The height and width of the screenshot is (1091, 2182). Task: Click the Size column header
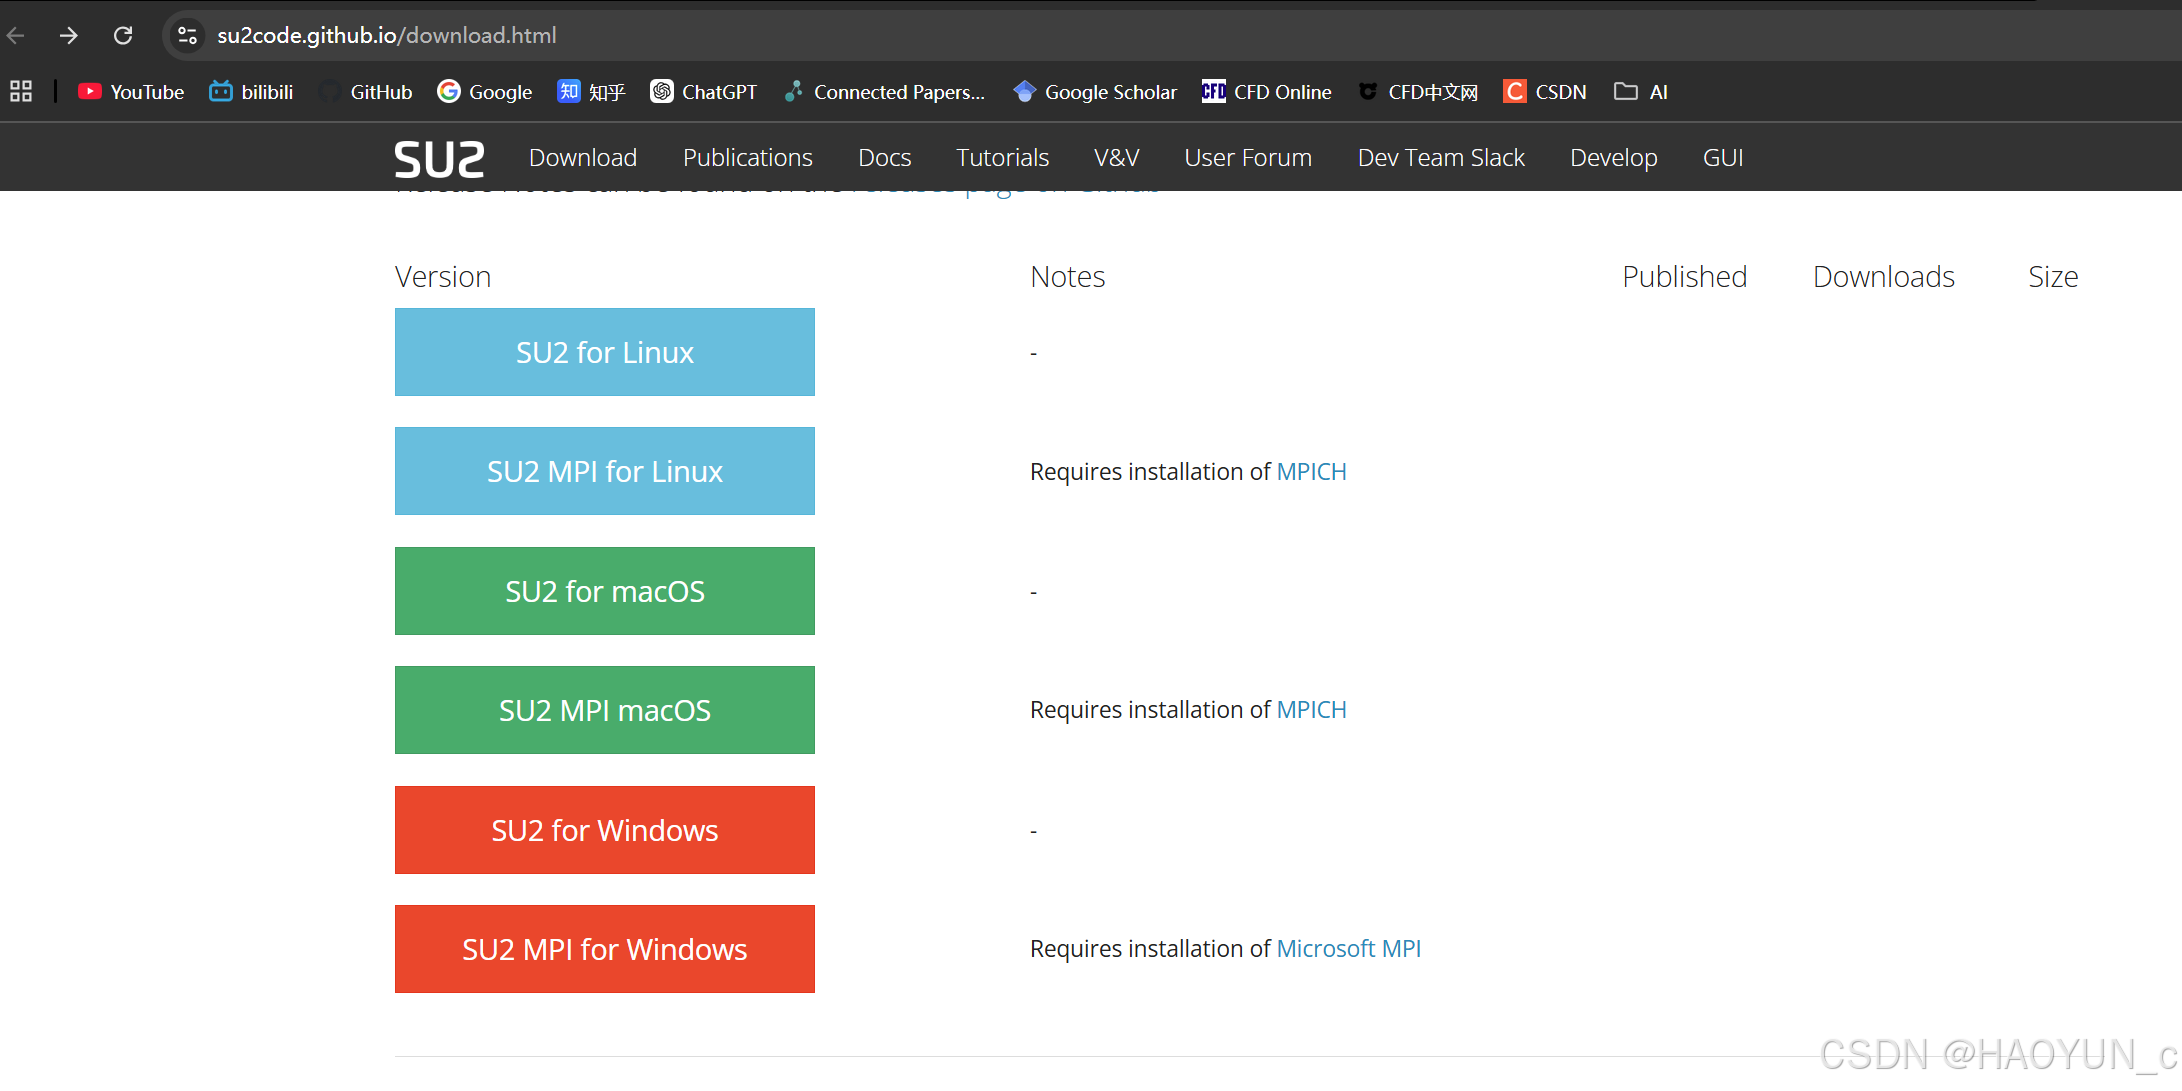pos(2053,277)
